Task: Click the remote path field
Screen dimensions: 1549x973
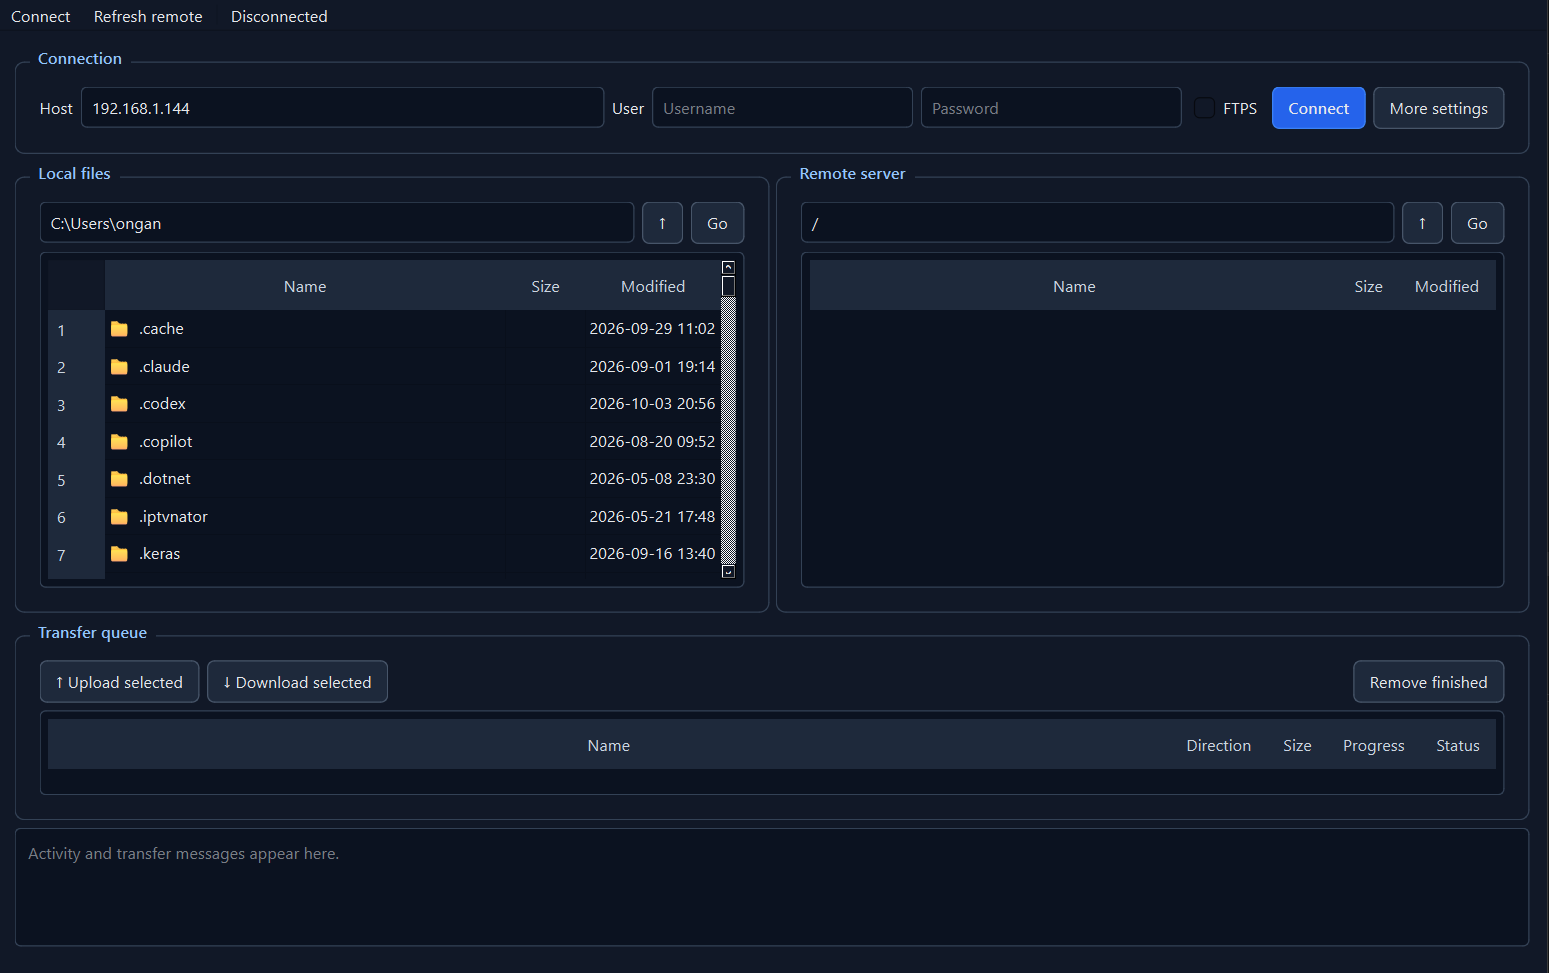Action: coord(1097,223)
